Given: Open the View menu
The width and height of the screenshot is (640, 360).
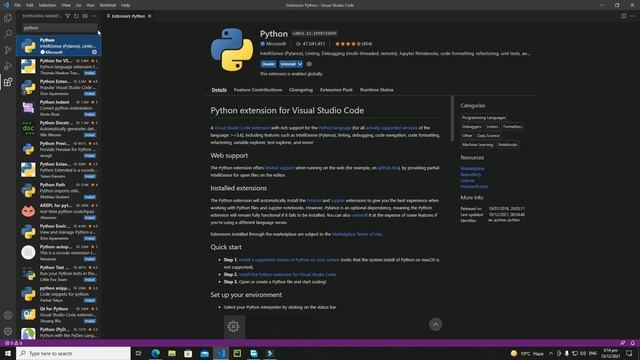Looking at the screenshot, I should click(x=66, y=5).
